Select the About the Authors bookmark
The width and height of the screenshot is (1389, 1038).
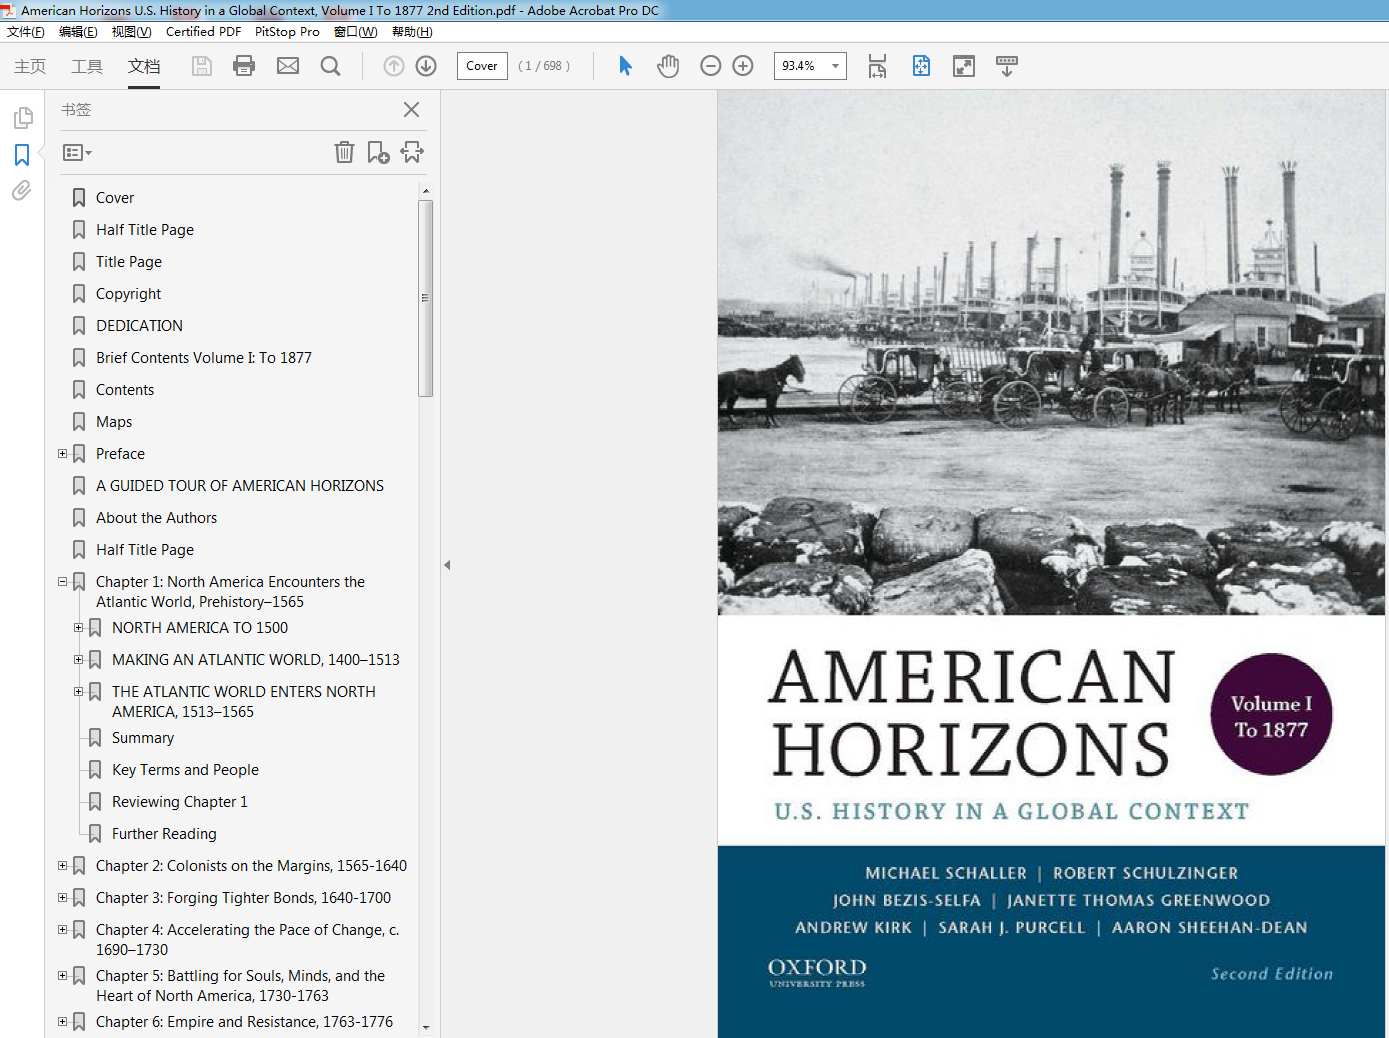click(x=156, y=518)
